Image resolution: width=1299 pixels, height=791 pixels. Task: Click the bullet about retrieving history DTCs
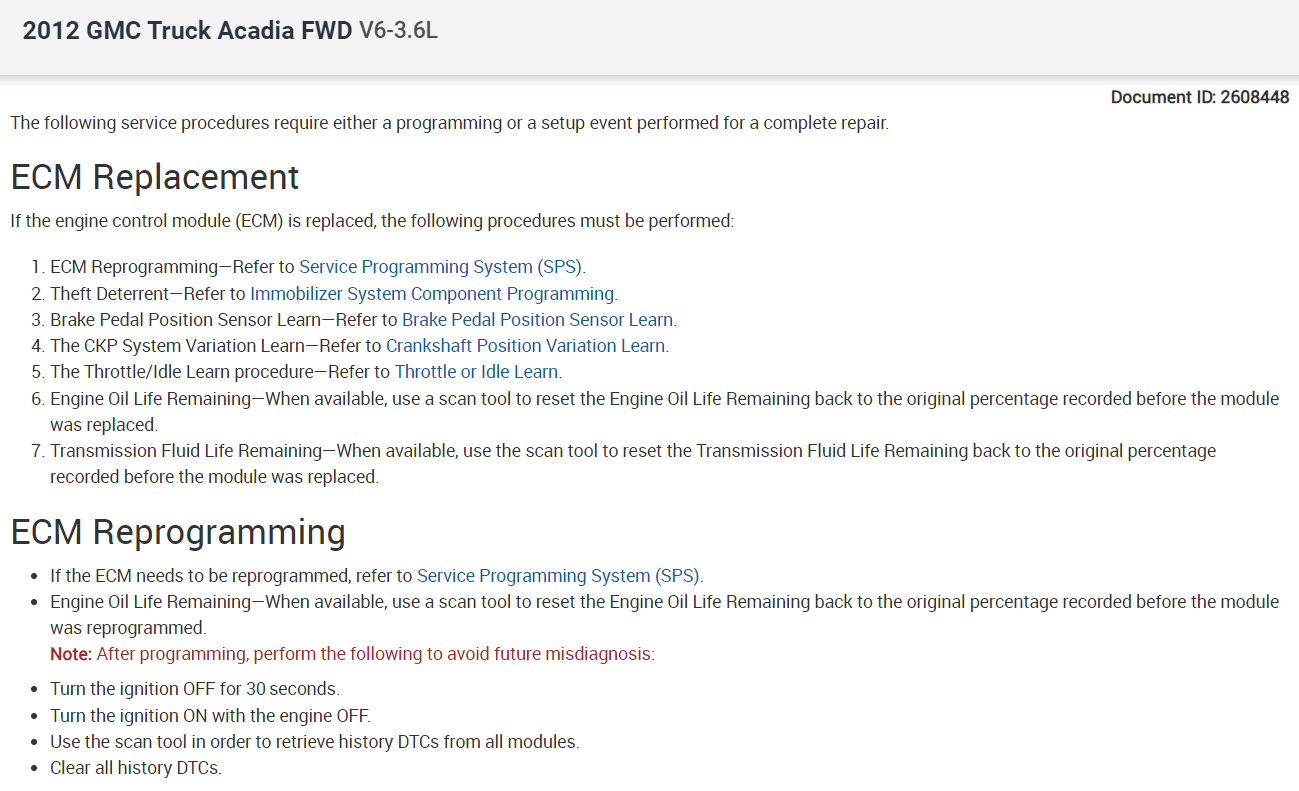pyautogui.click(x=314, y=742)
